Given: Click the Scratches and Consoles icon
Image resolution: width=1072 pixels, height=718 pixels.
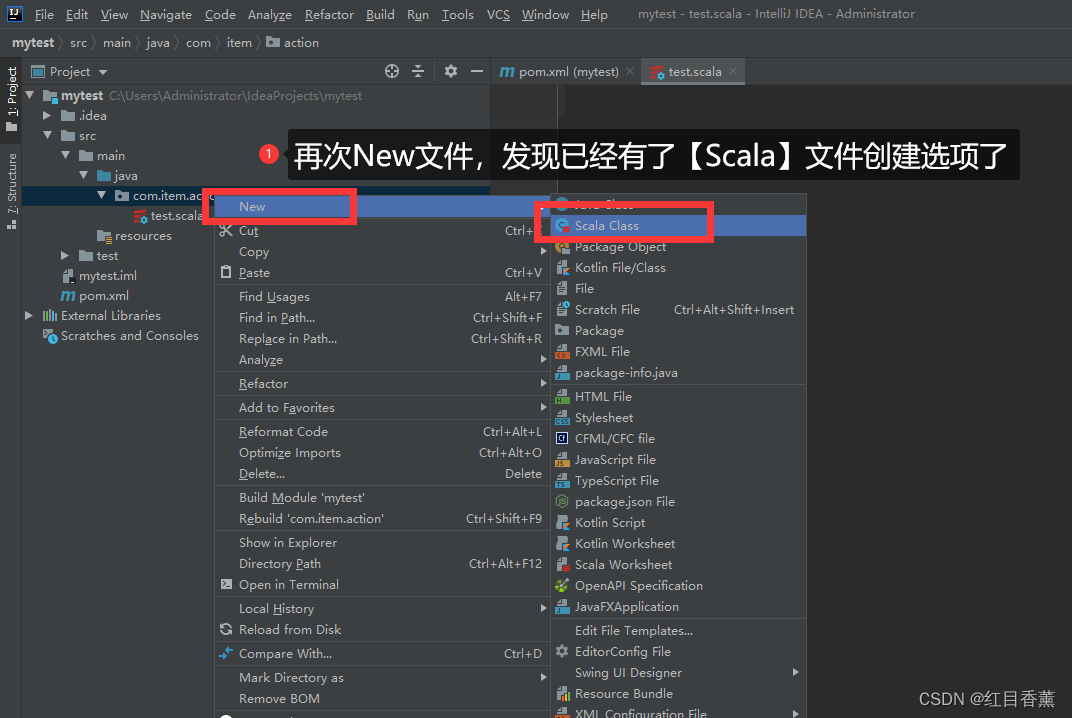Looking at the screenshot, I should 51,335.
